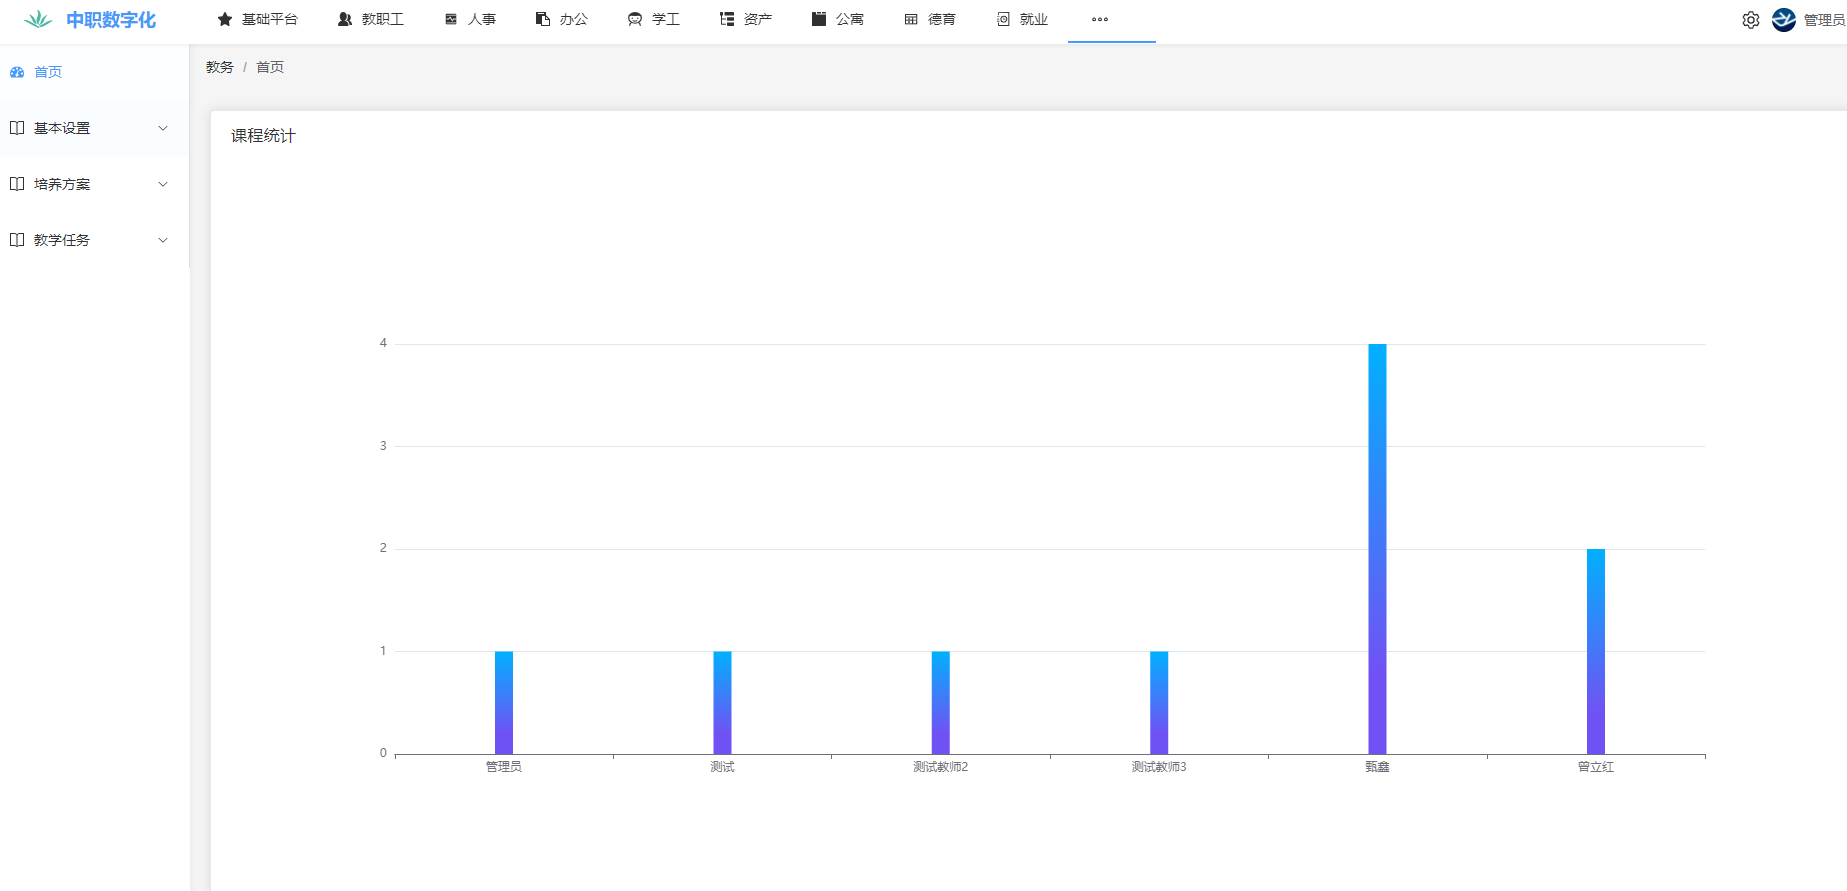Click the building icon beside 公寓
Image resolution: width=1847 pixels, height=891 pixels.
tap(819, 19)
